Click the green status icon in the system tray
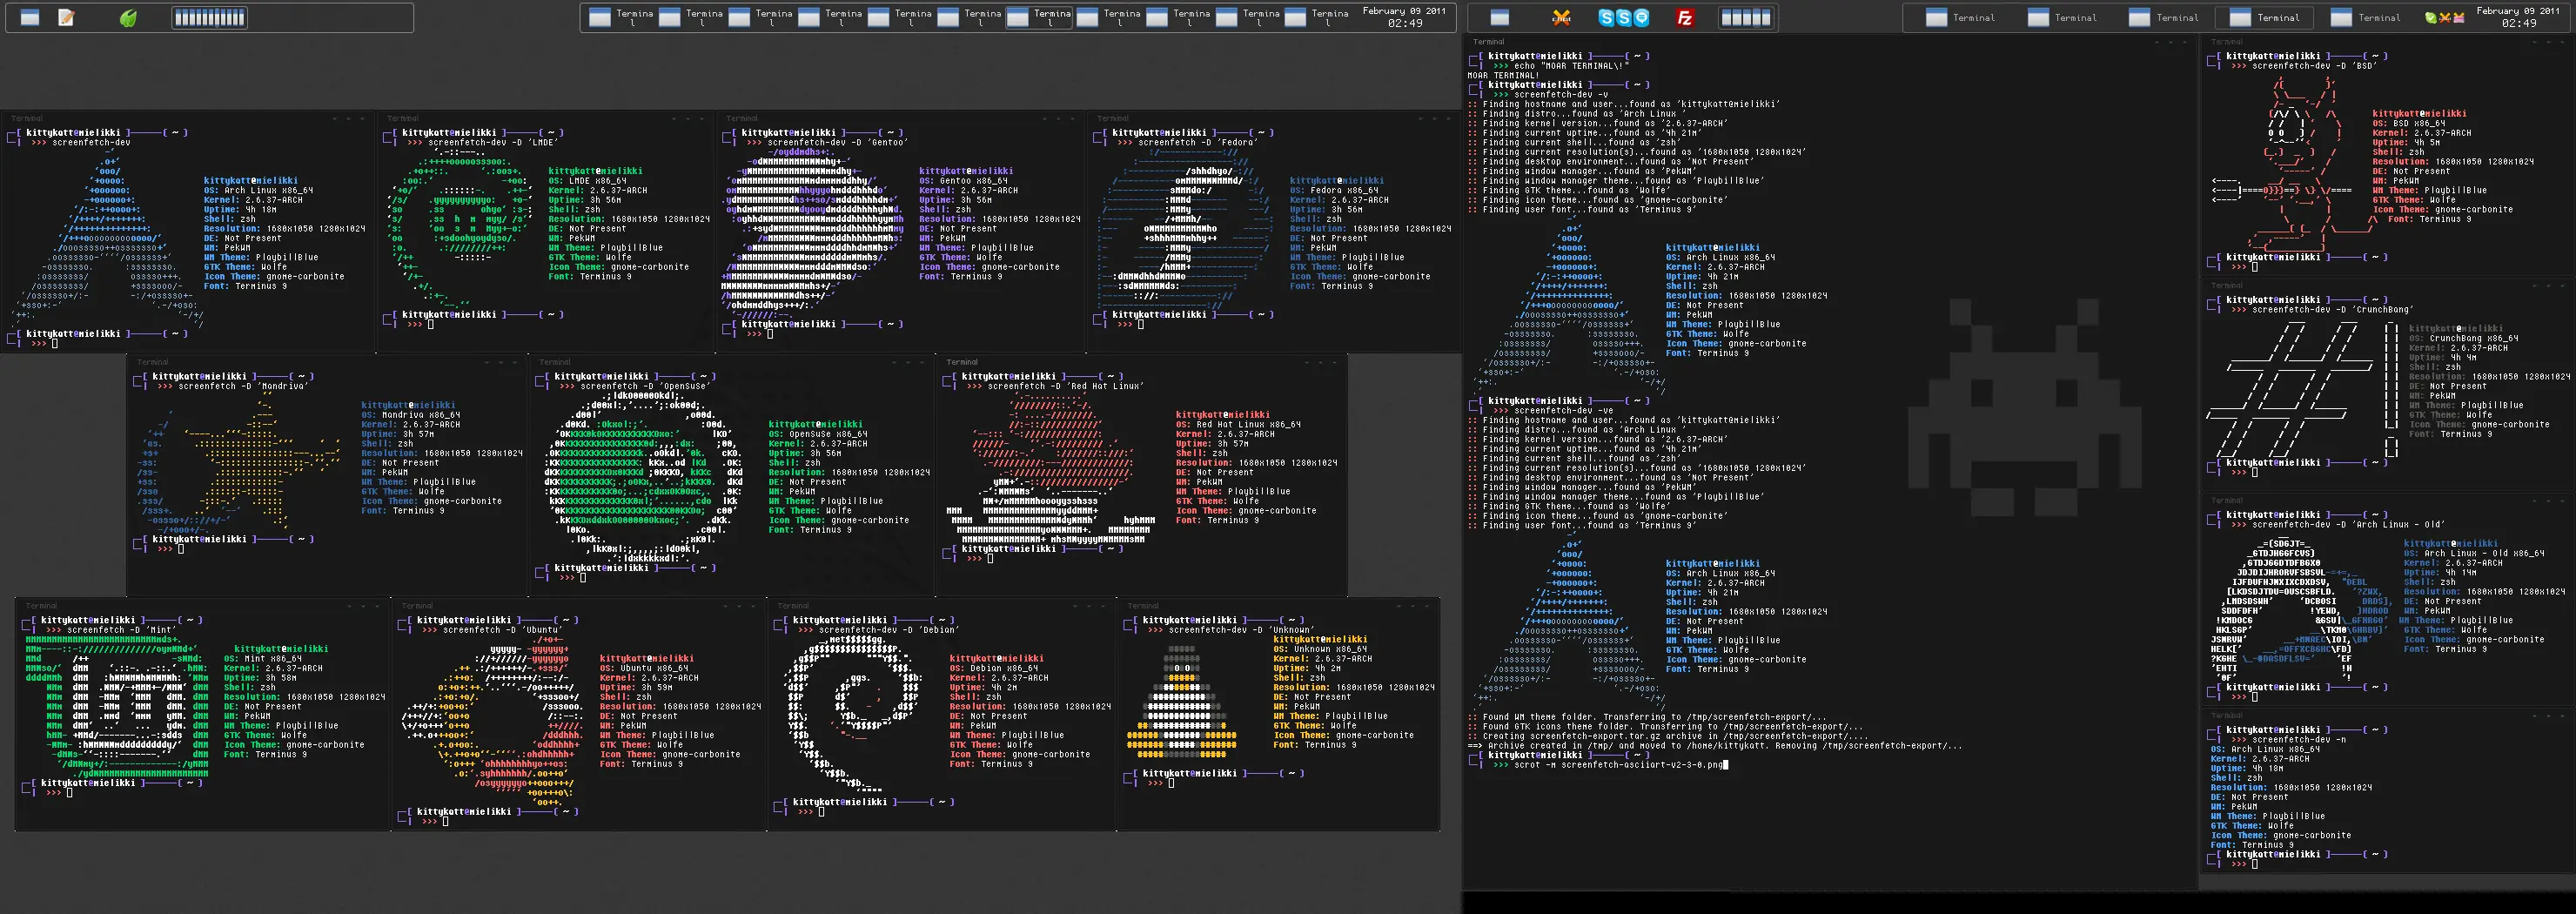Image resolution: width=2576 pixels, height=914 pixels. point(2432,17)
